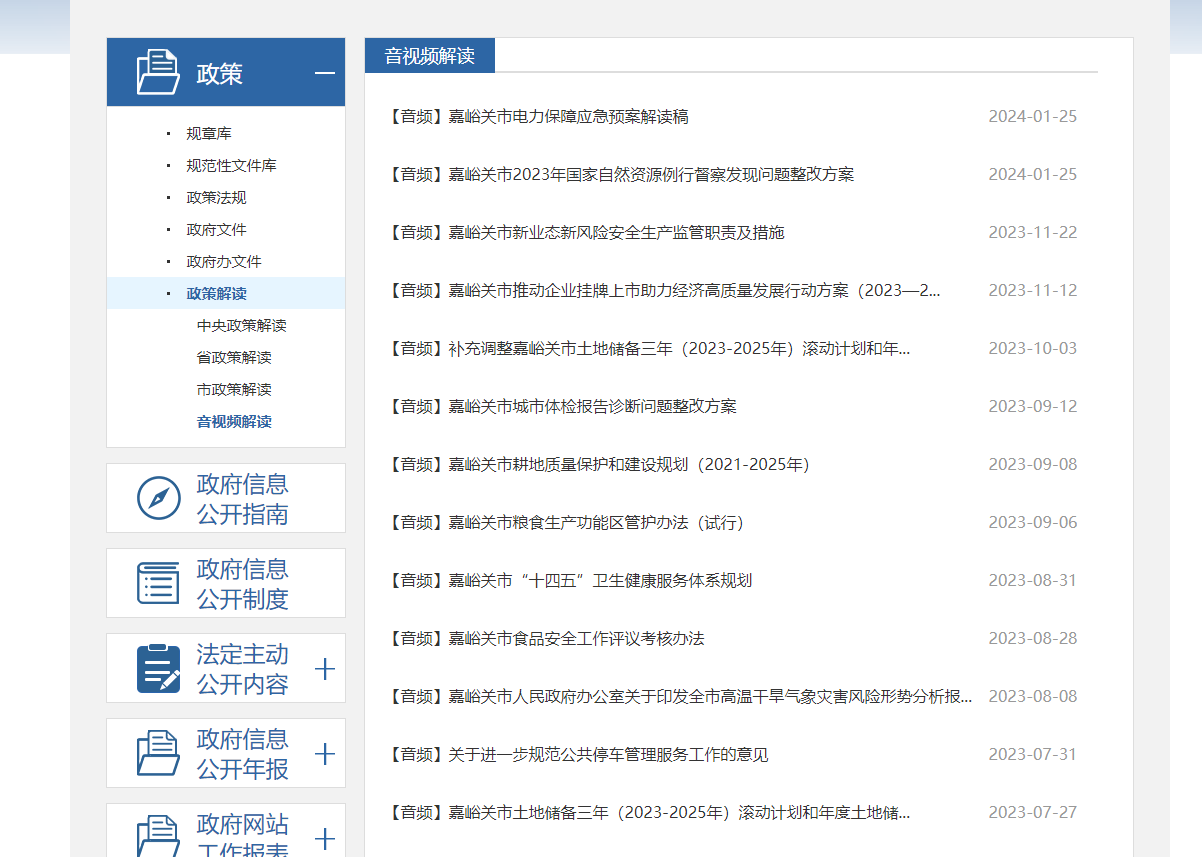This screenshot has height=857, width=1202.
Task: Expand the 法定主动公开内容 section
Action: 324,669
